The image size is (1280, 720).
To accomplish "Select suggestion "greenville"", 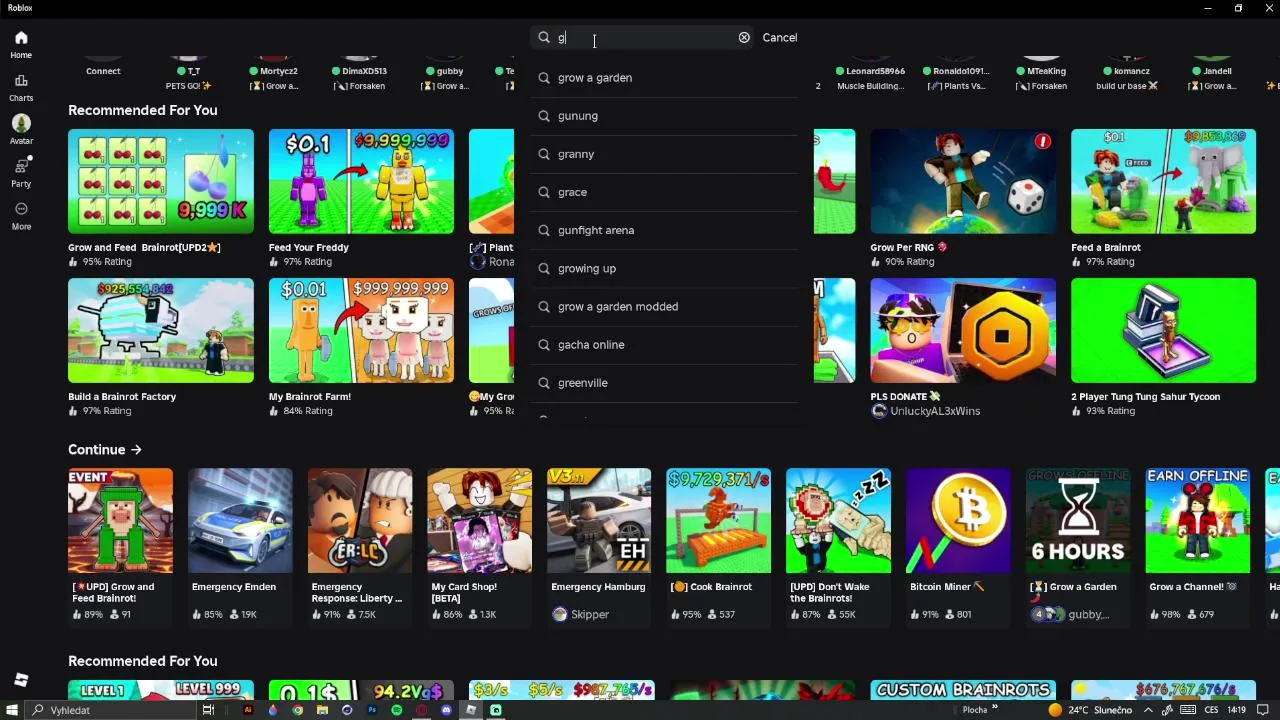I will coord(666,382).
